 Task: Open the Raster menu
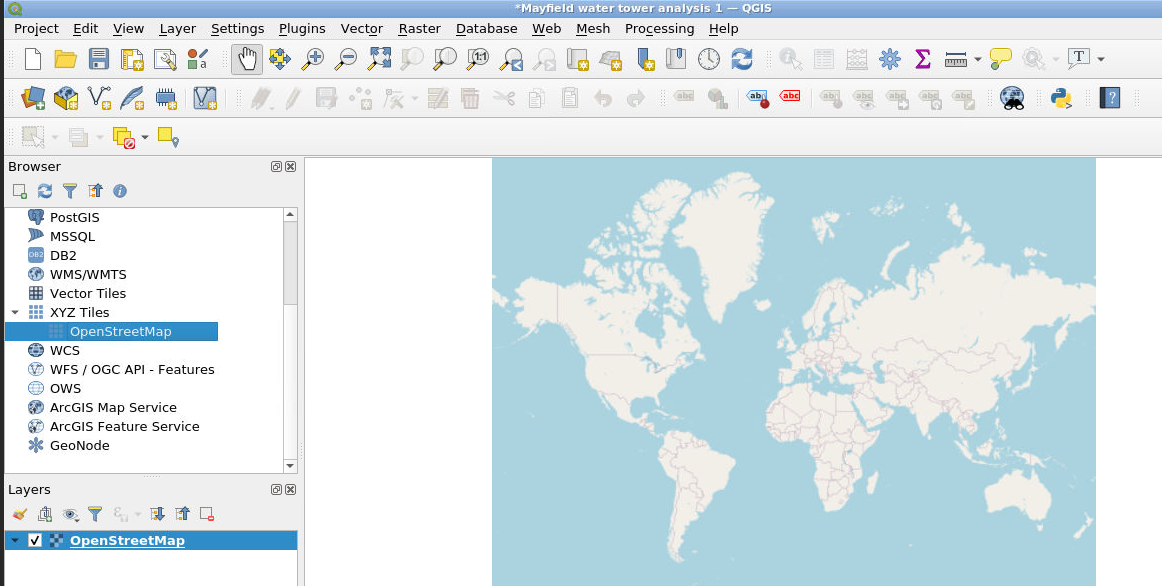(419, 29)
